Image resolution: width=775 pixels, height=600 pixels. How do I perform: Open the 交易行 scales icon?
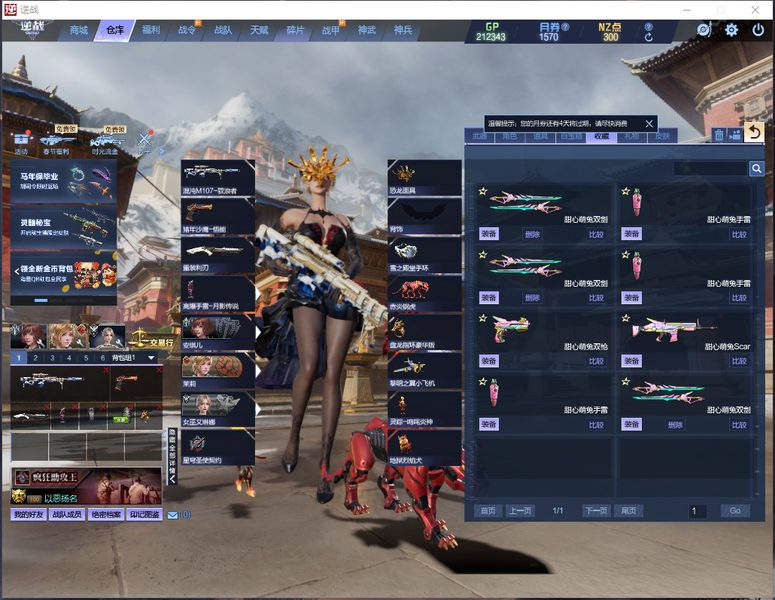pos(152,338)
